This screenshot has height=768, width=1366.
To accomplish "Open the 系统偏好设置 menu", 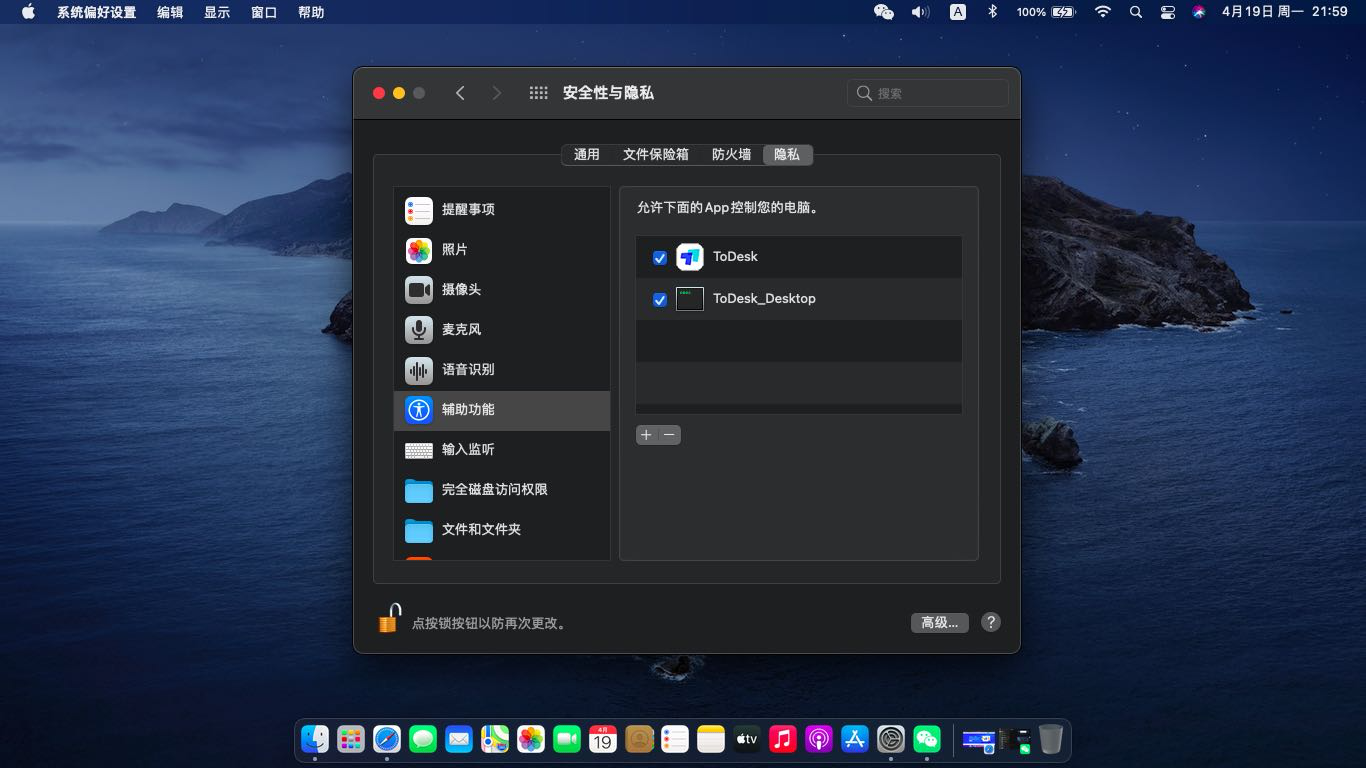I will [x=97, y=12].
